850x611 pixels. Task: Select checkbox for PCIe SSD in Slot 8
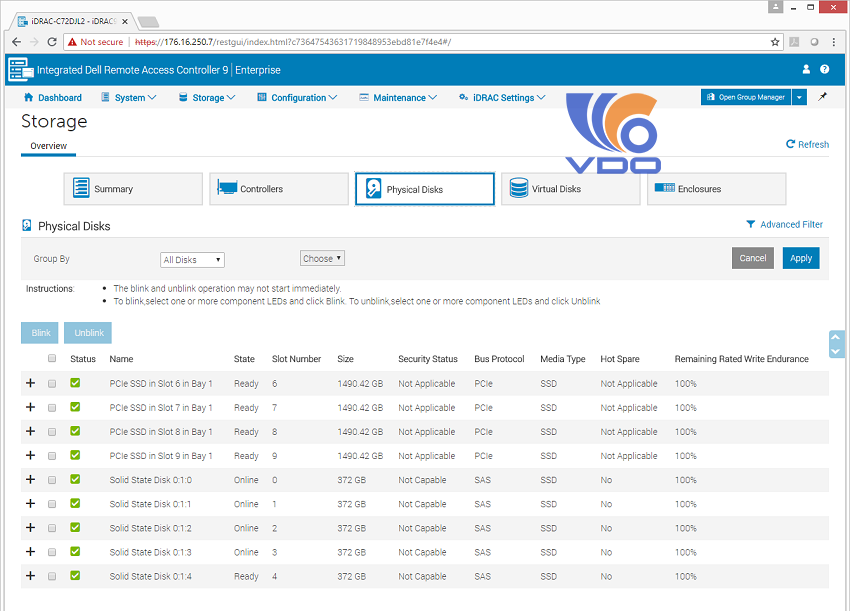click(52, 432)
